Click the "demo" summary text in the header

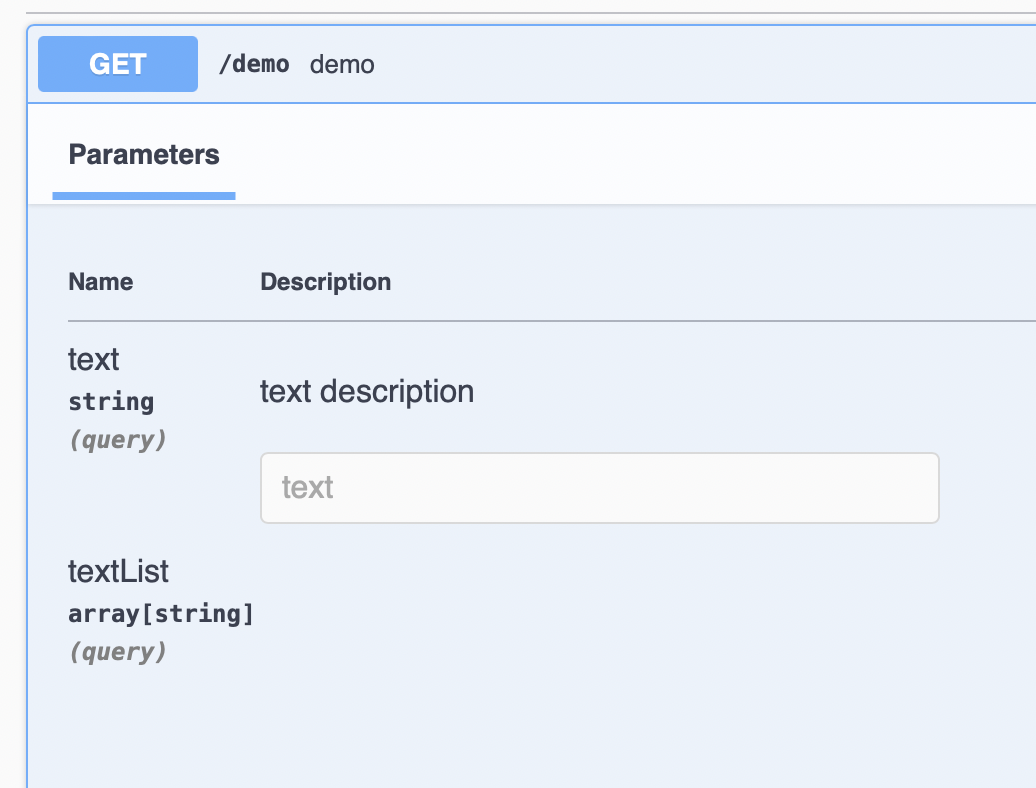pos(342,65)
